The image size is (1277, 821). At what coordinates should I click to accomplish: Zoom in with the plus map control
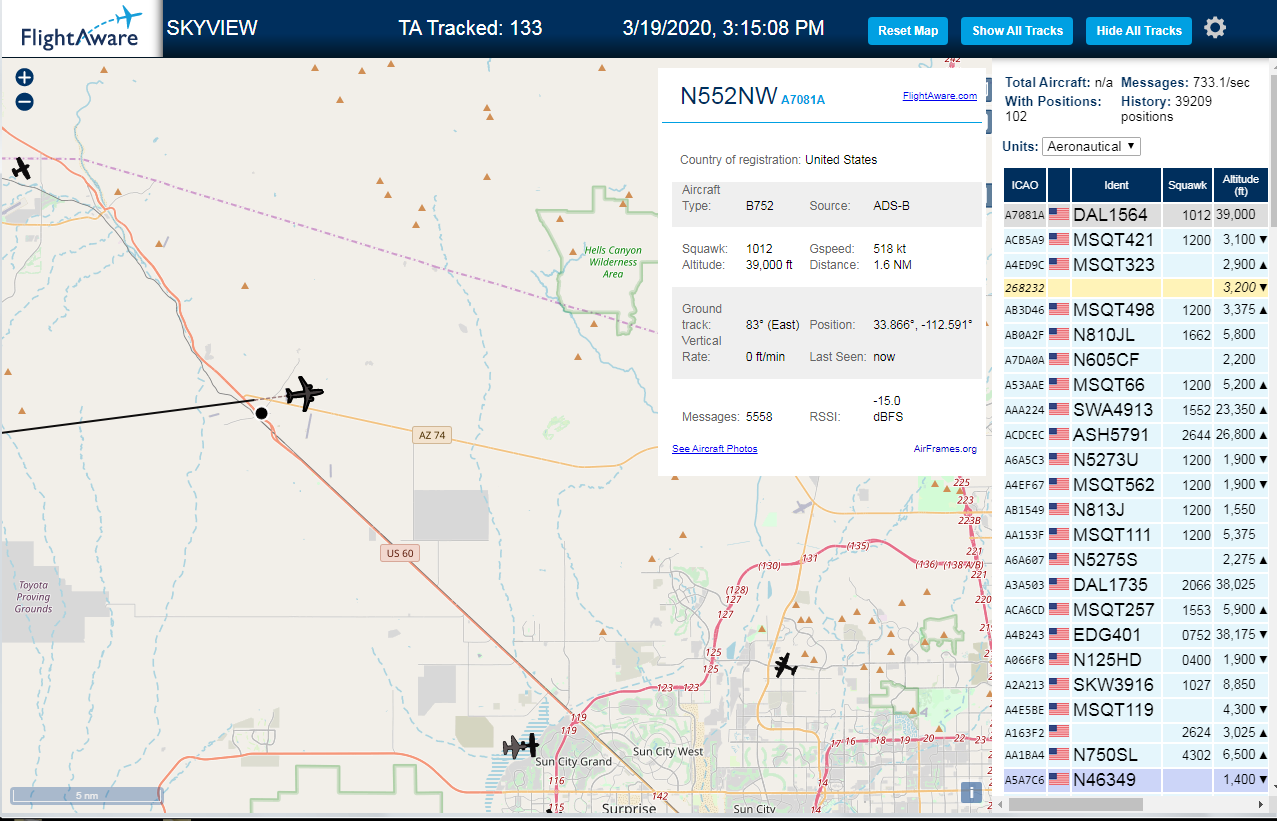coord(25,78)
